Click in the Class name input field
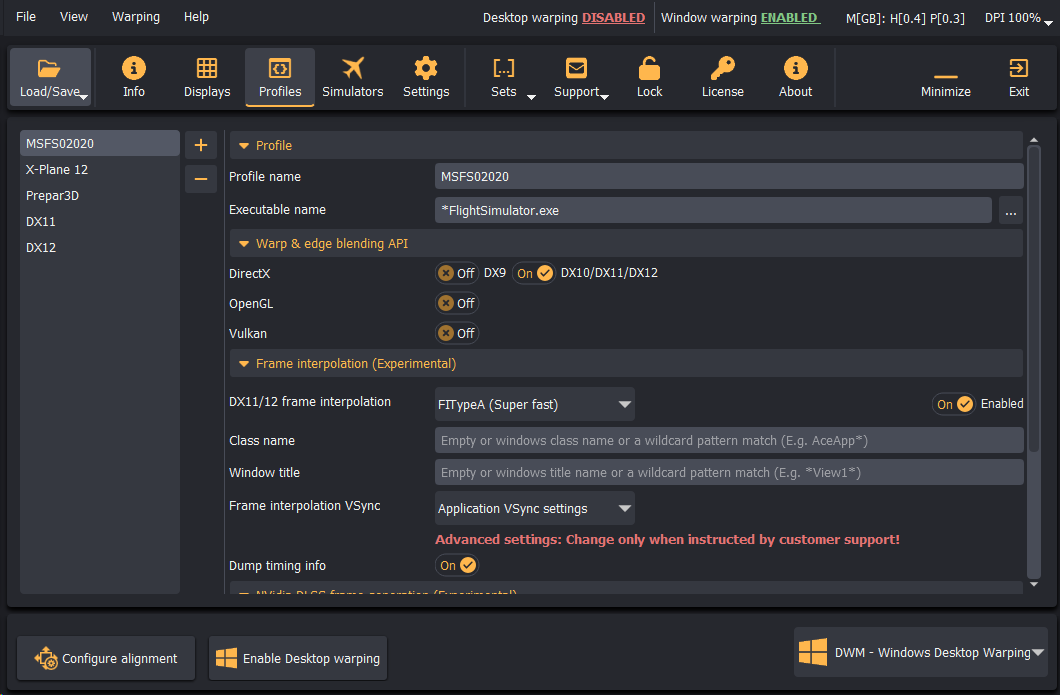This screenshot has width=1060, height=695. (x=729, y=440)
